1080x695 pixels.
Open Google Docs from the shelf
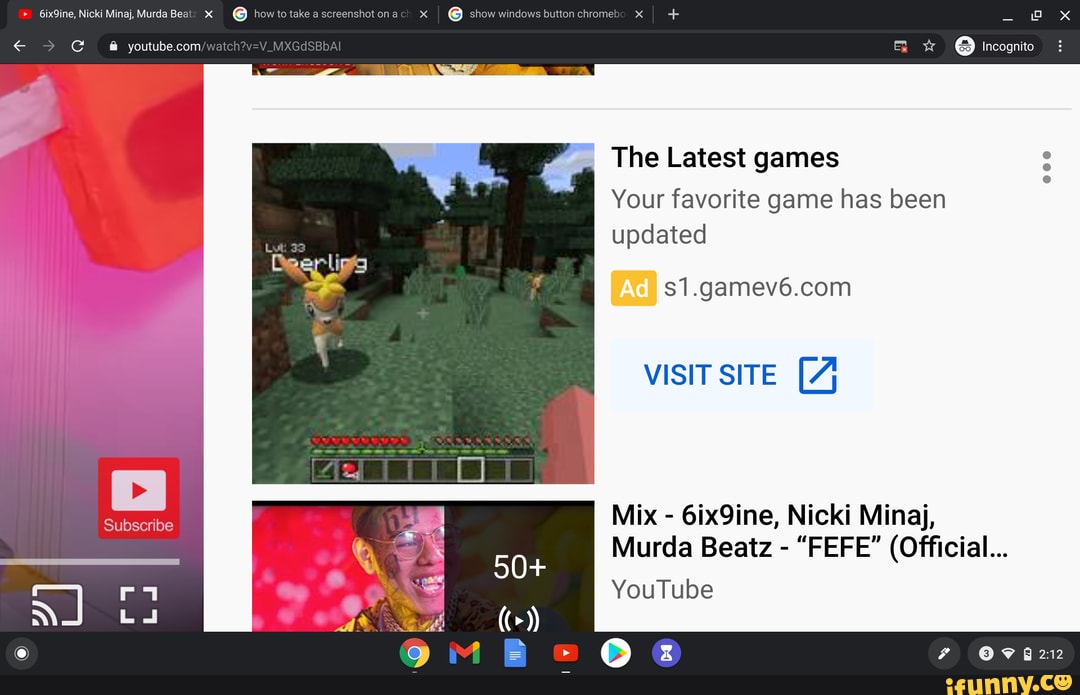pyautogui.click(x=515, y=653)
